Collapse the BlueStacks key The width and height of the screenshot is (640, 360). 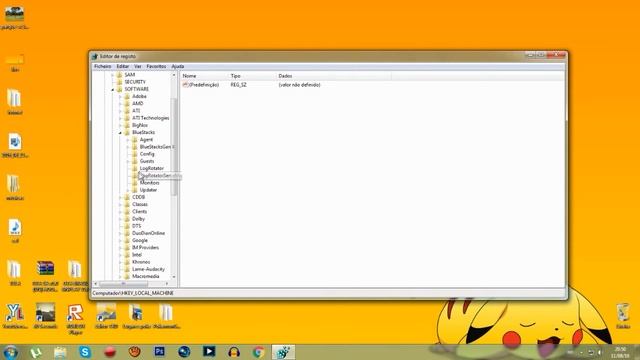tap(120, 133)
